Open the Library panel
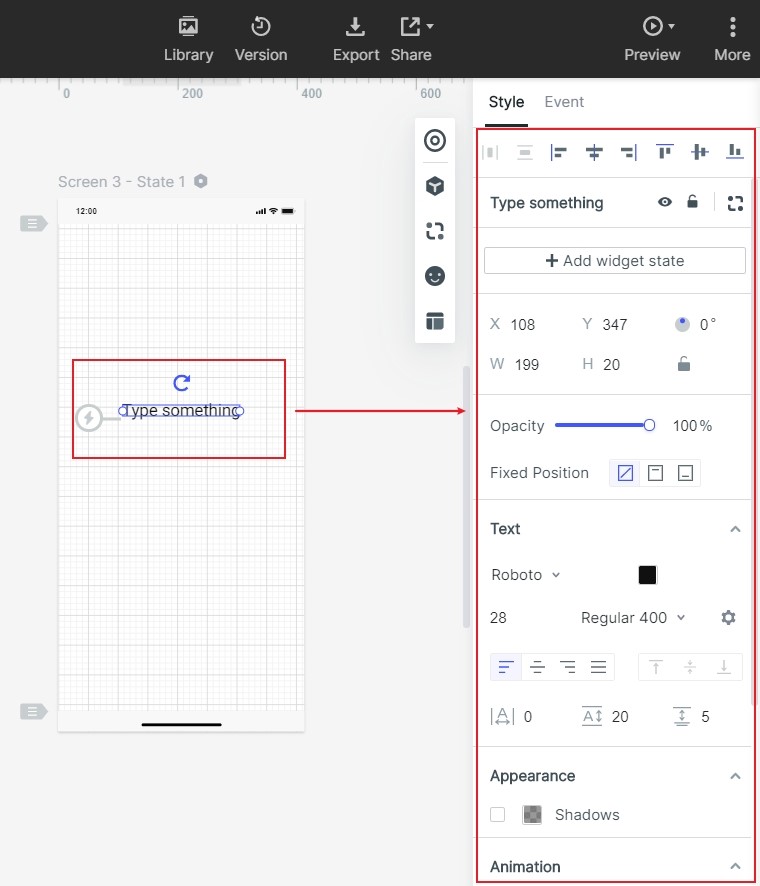 (x=188, y=39)
